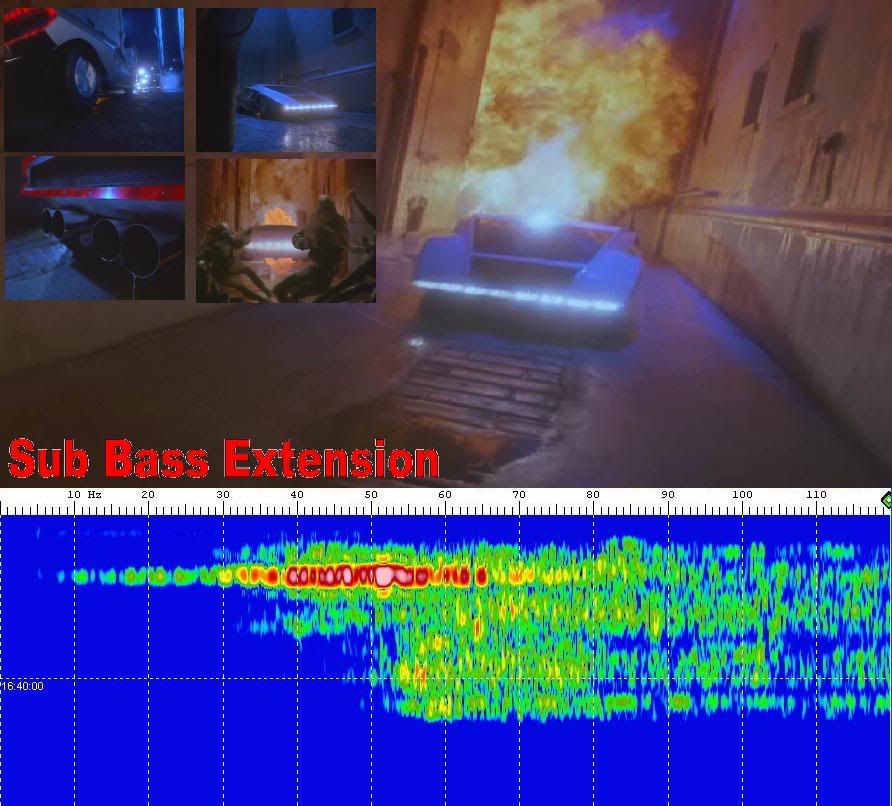This screenshot has width=892, height=806.
Task: Click the 10 Hz ruler label
Action: (x=84, y=495)
